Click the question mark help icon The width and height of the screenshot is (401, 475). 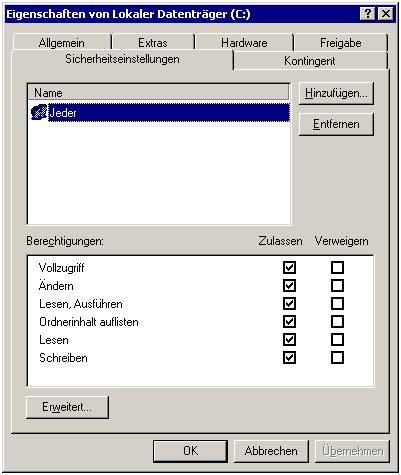click(368, 14)
